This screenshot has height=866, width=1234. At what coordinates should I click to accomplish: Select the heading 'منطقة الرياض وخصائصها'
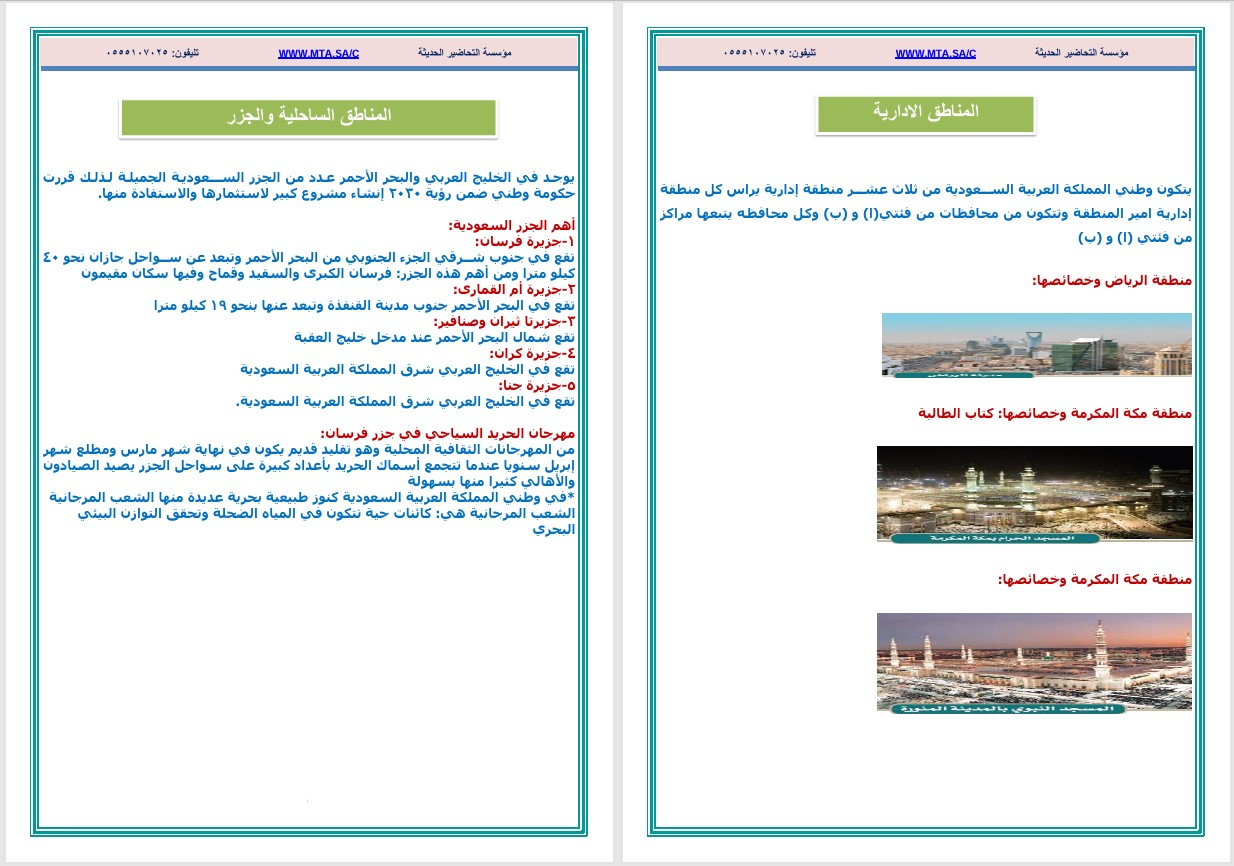click(x=1108, y=280)
